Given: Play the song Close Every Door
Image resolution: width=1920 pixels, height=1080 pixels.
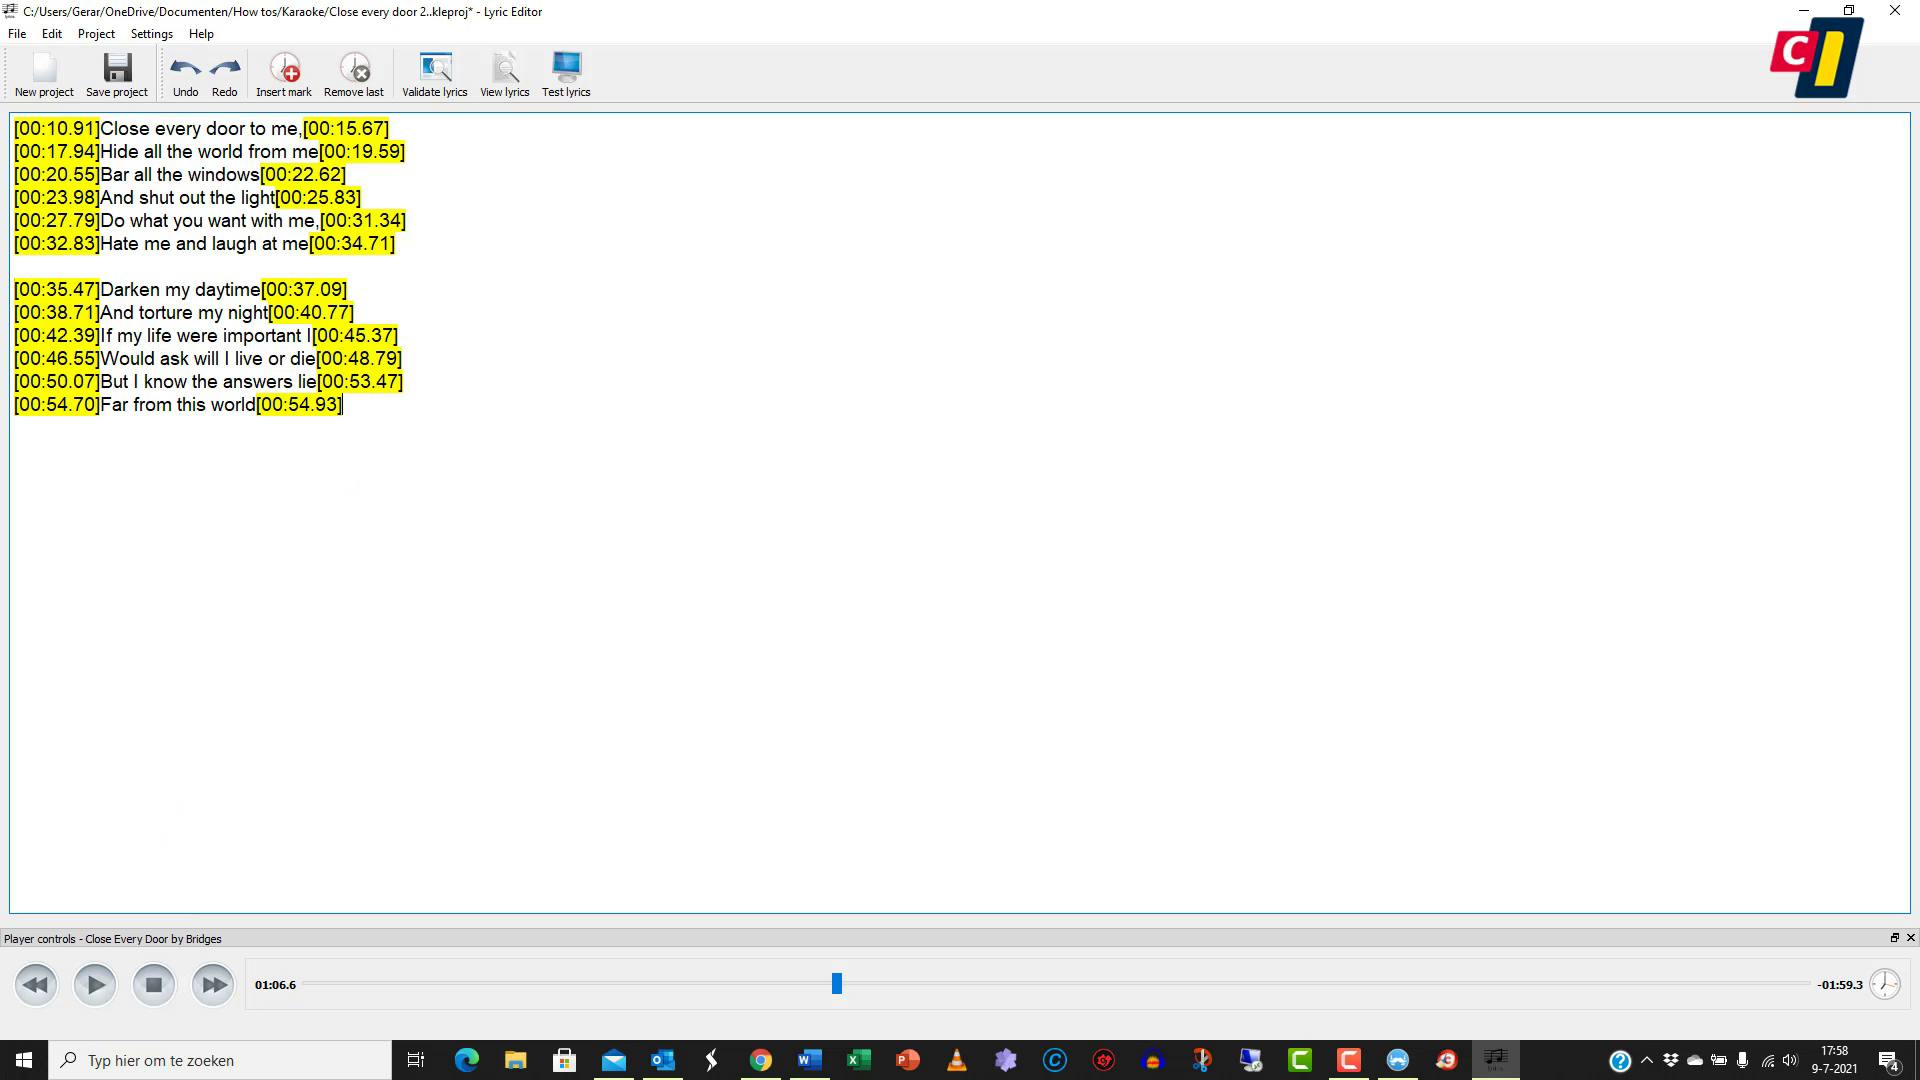Looking at the screenshot, I should [x=94, y=984].
